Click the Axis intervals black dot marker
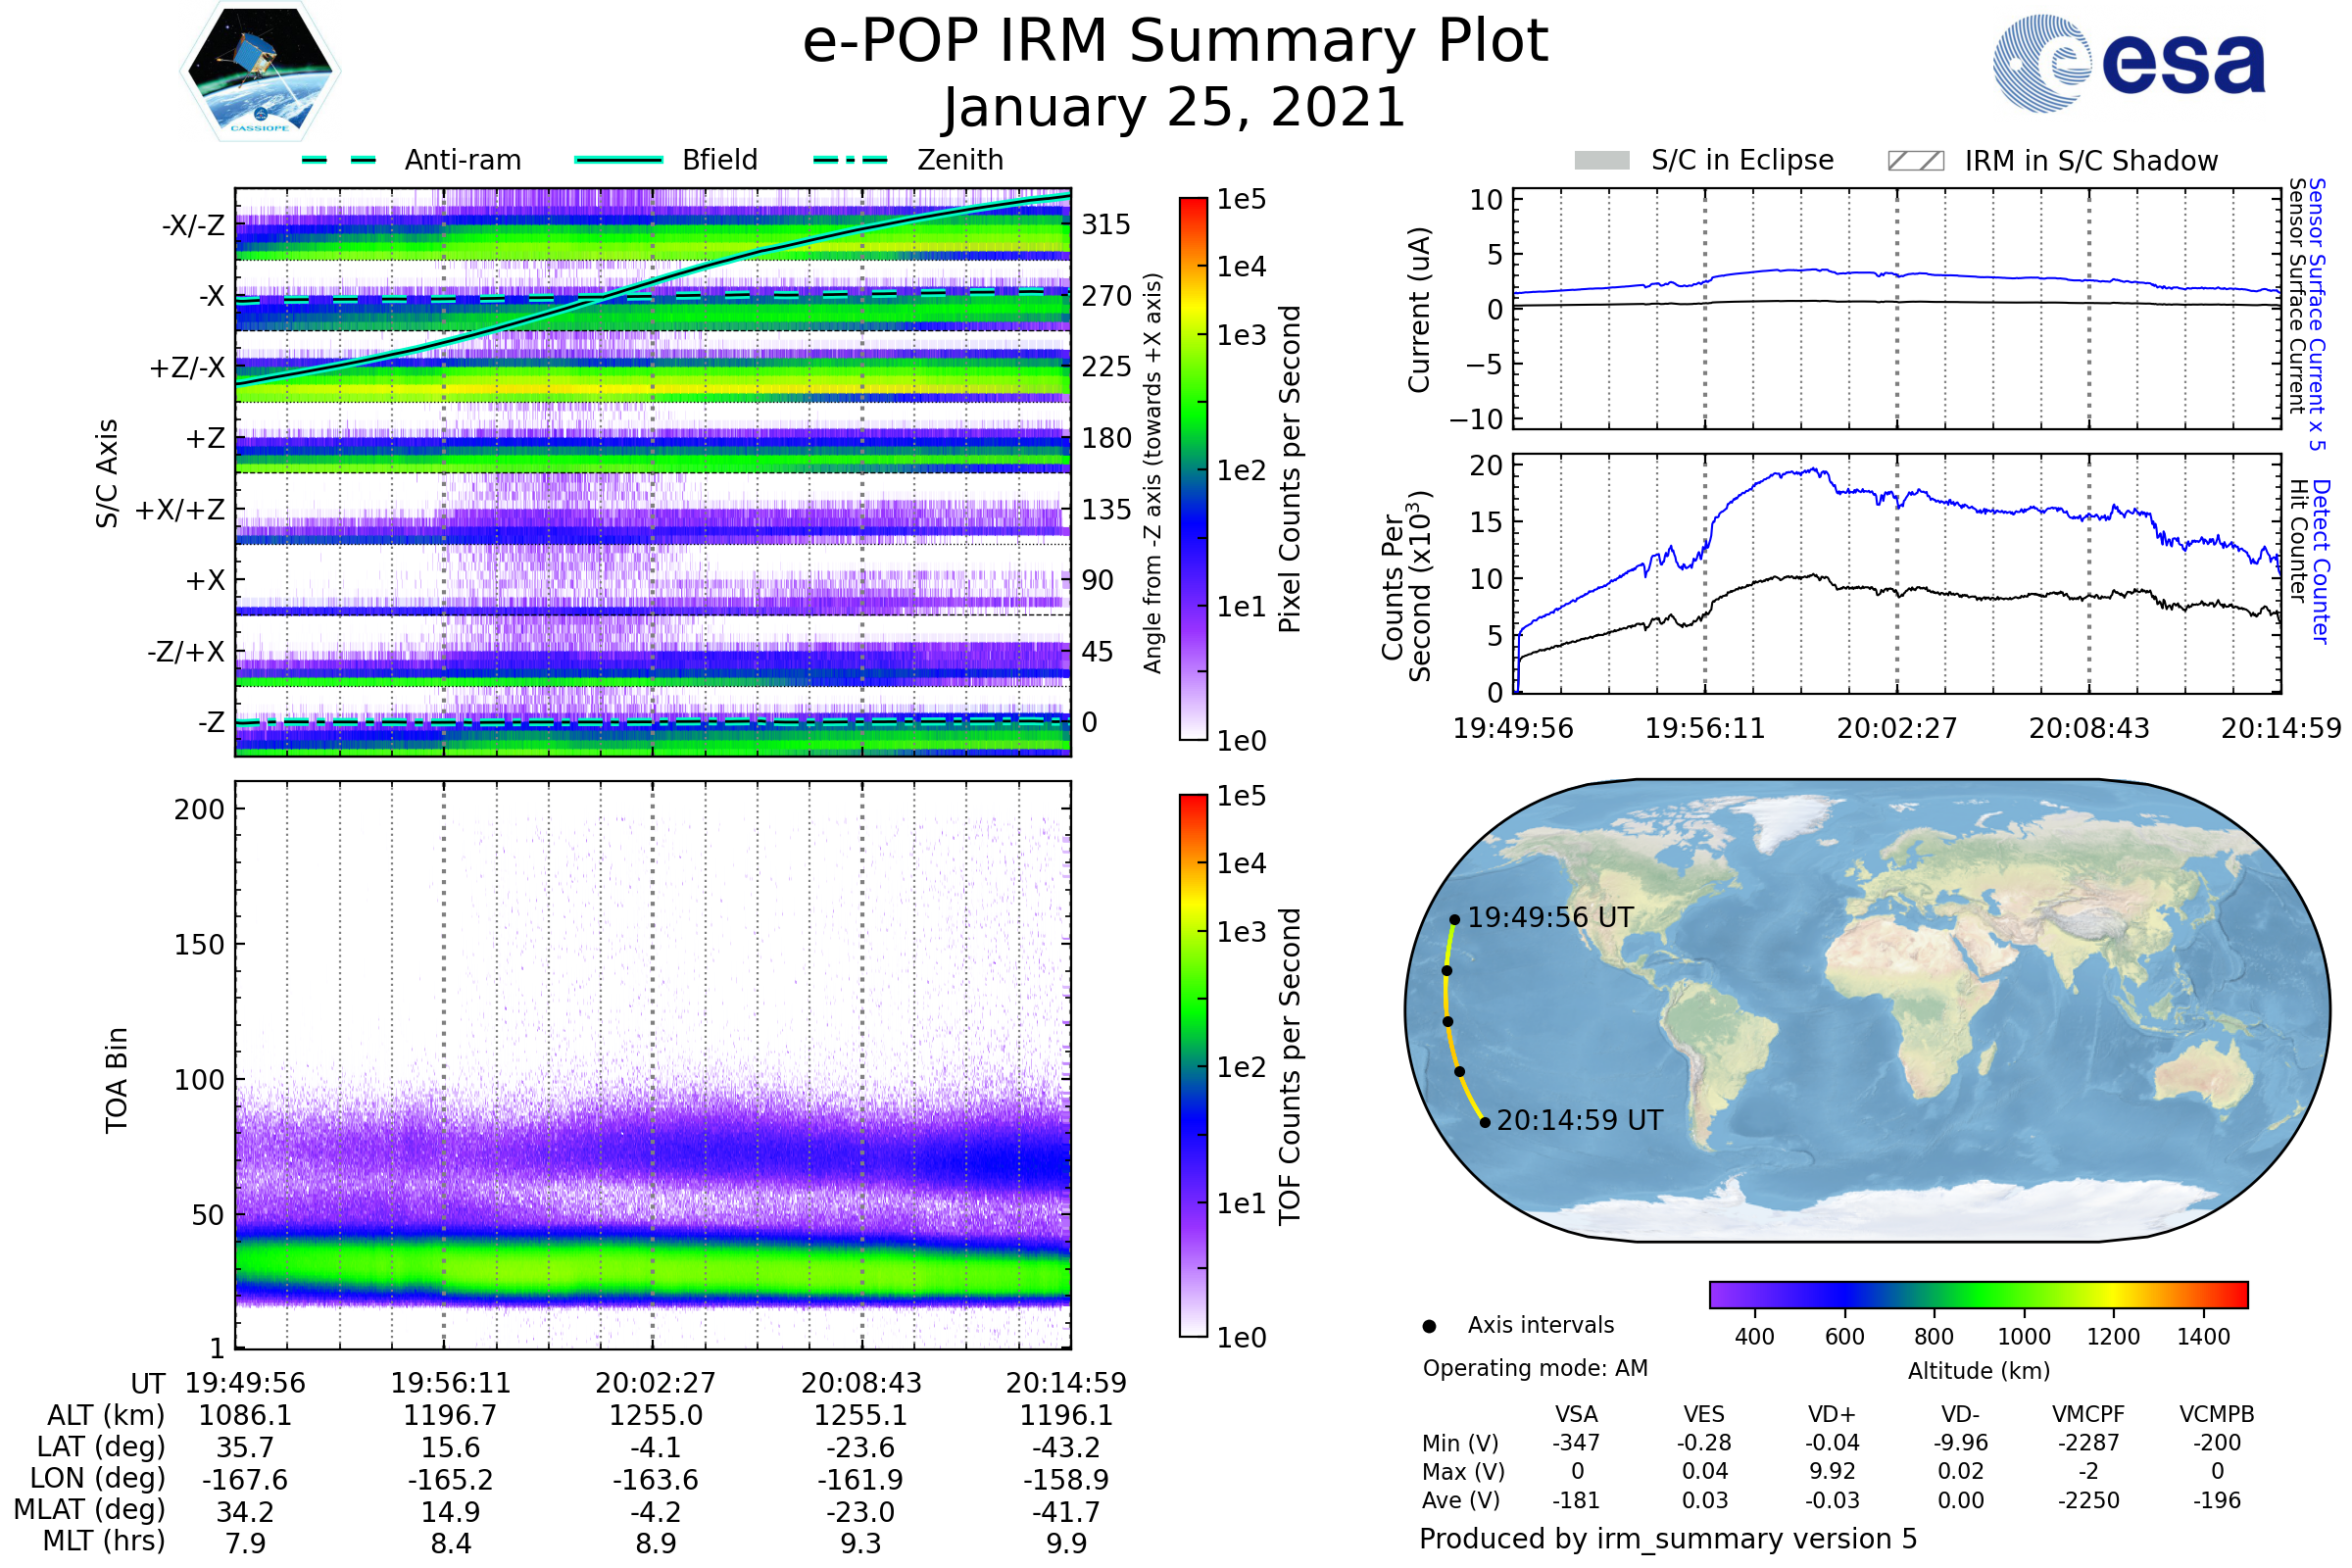This screenshot has width=2352, height=1568. click(x=1429, y=1326)
